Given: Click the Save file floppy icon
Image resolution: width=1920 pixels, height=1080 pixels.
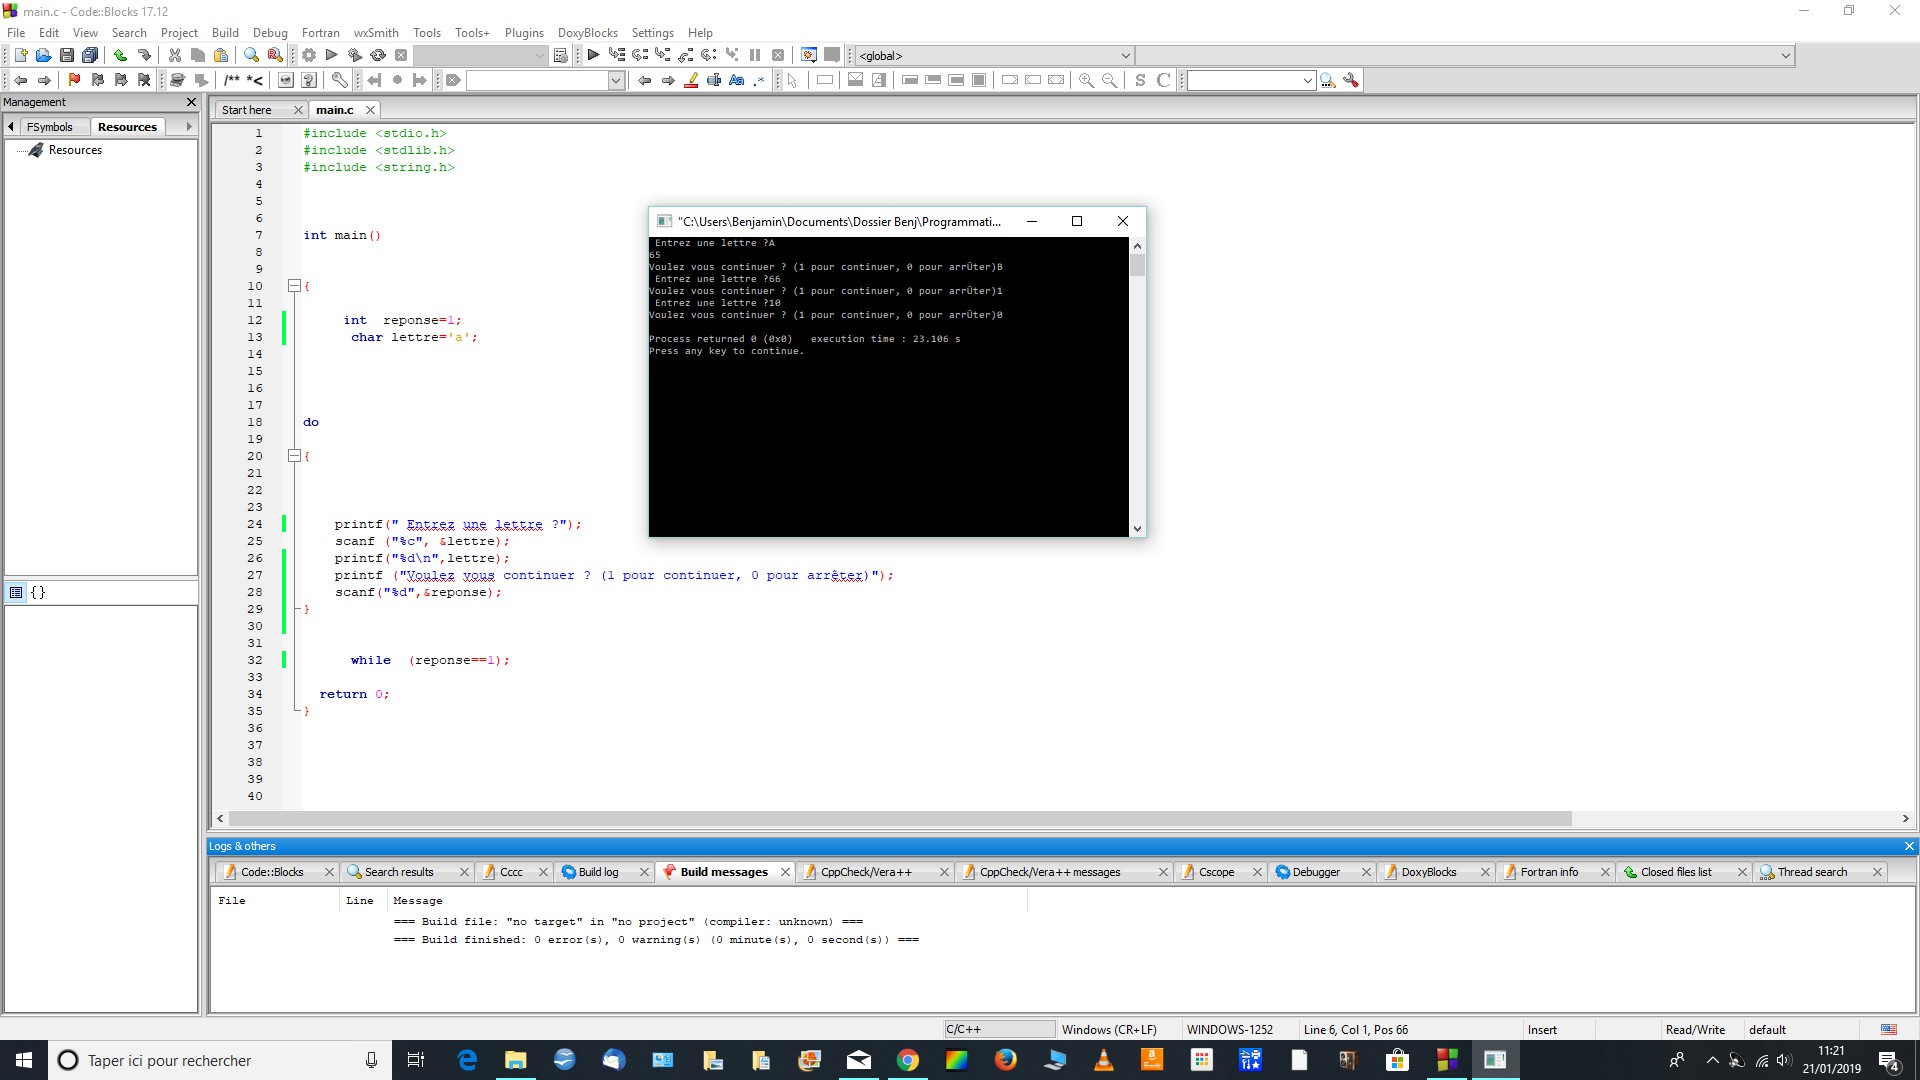Looking at the screenshot, I should [67, 55].
